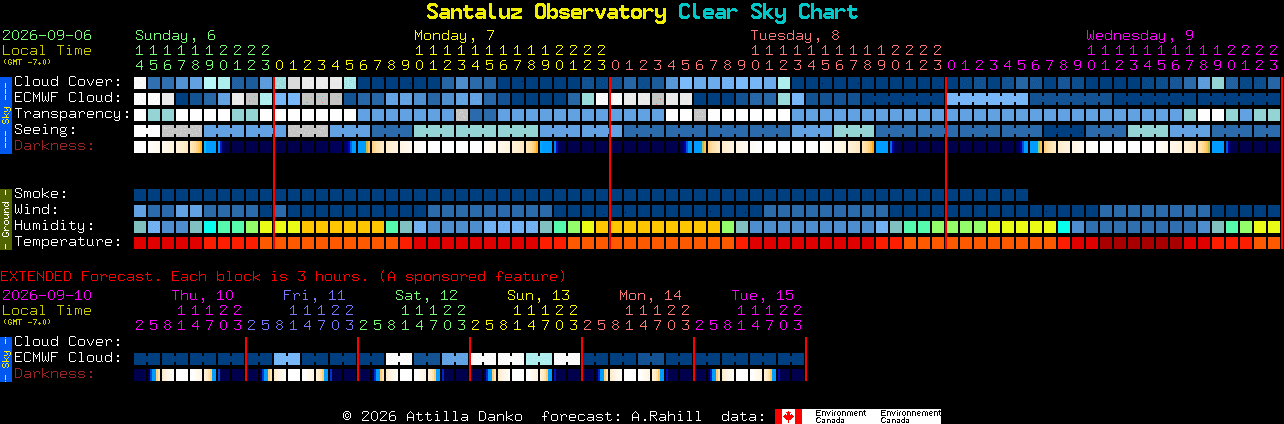Open the ECMWF Cloud row label
1284x424 pixels.
click(67, 98)
